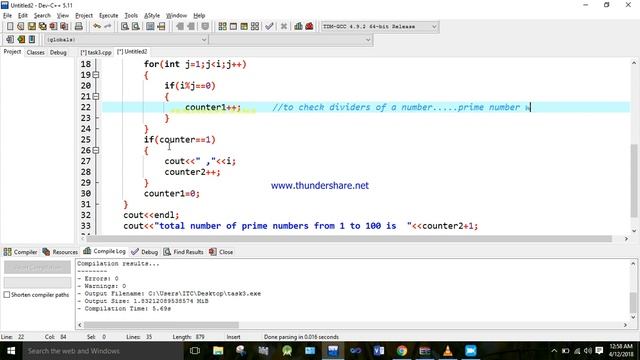Click the Save file toolbar icon
Screen dimensions: 640x360
point(31,27)
